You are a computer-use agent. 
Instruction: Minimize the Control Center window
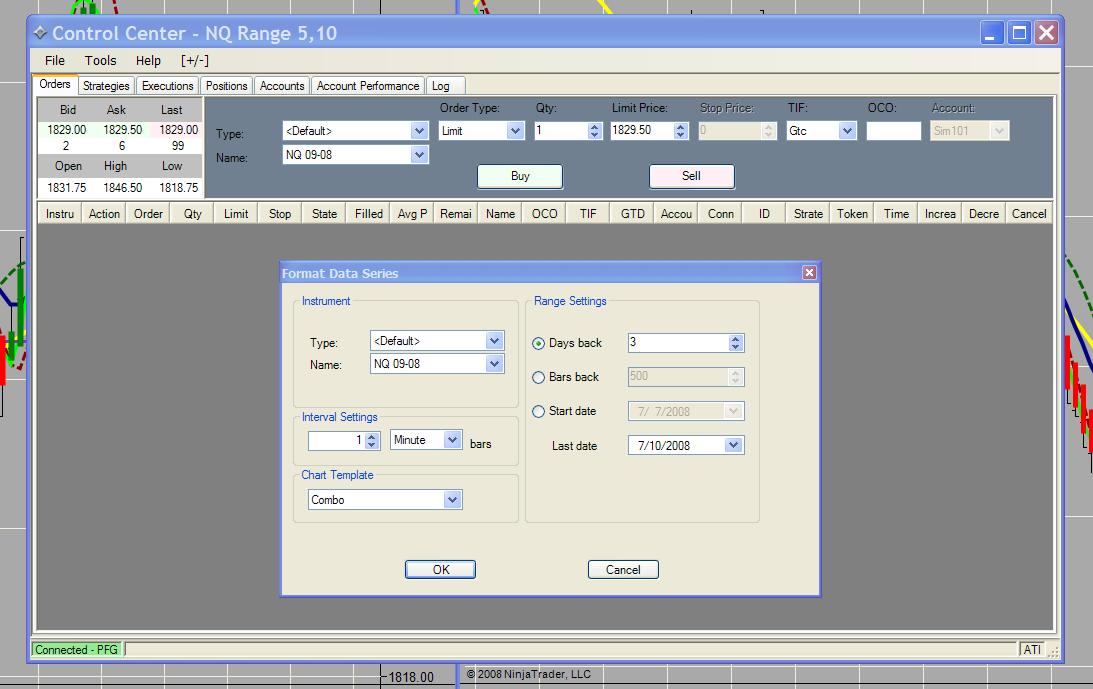pos(991,33)
